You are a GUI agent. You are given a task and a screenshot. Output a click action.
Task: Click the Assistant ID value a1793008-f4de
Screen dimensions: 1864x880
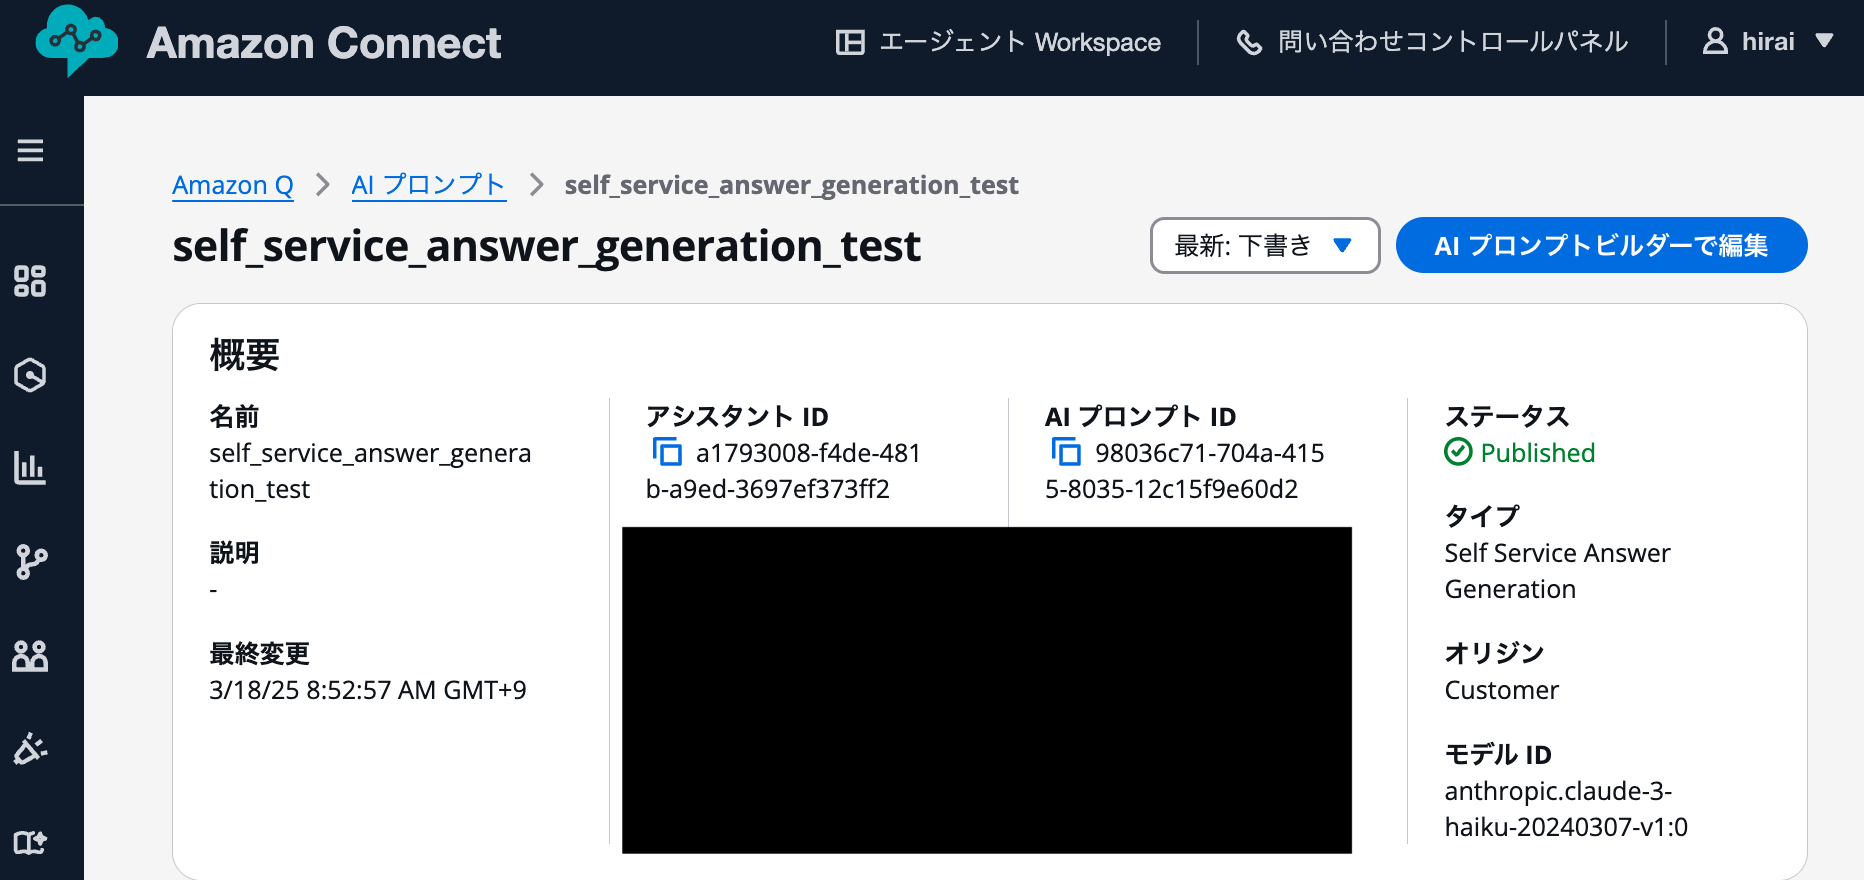[782, 471]
